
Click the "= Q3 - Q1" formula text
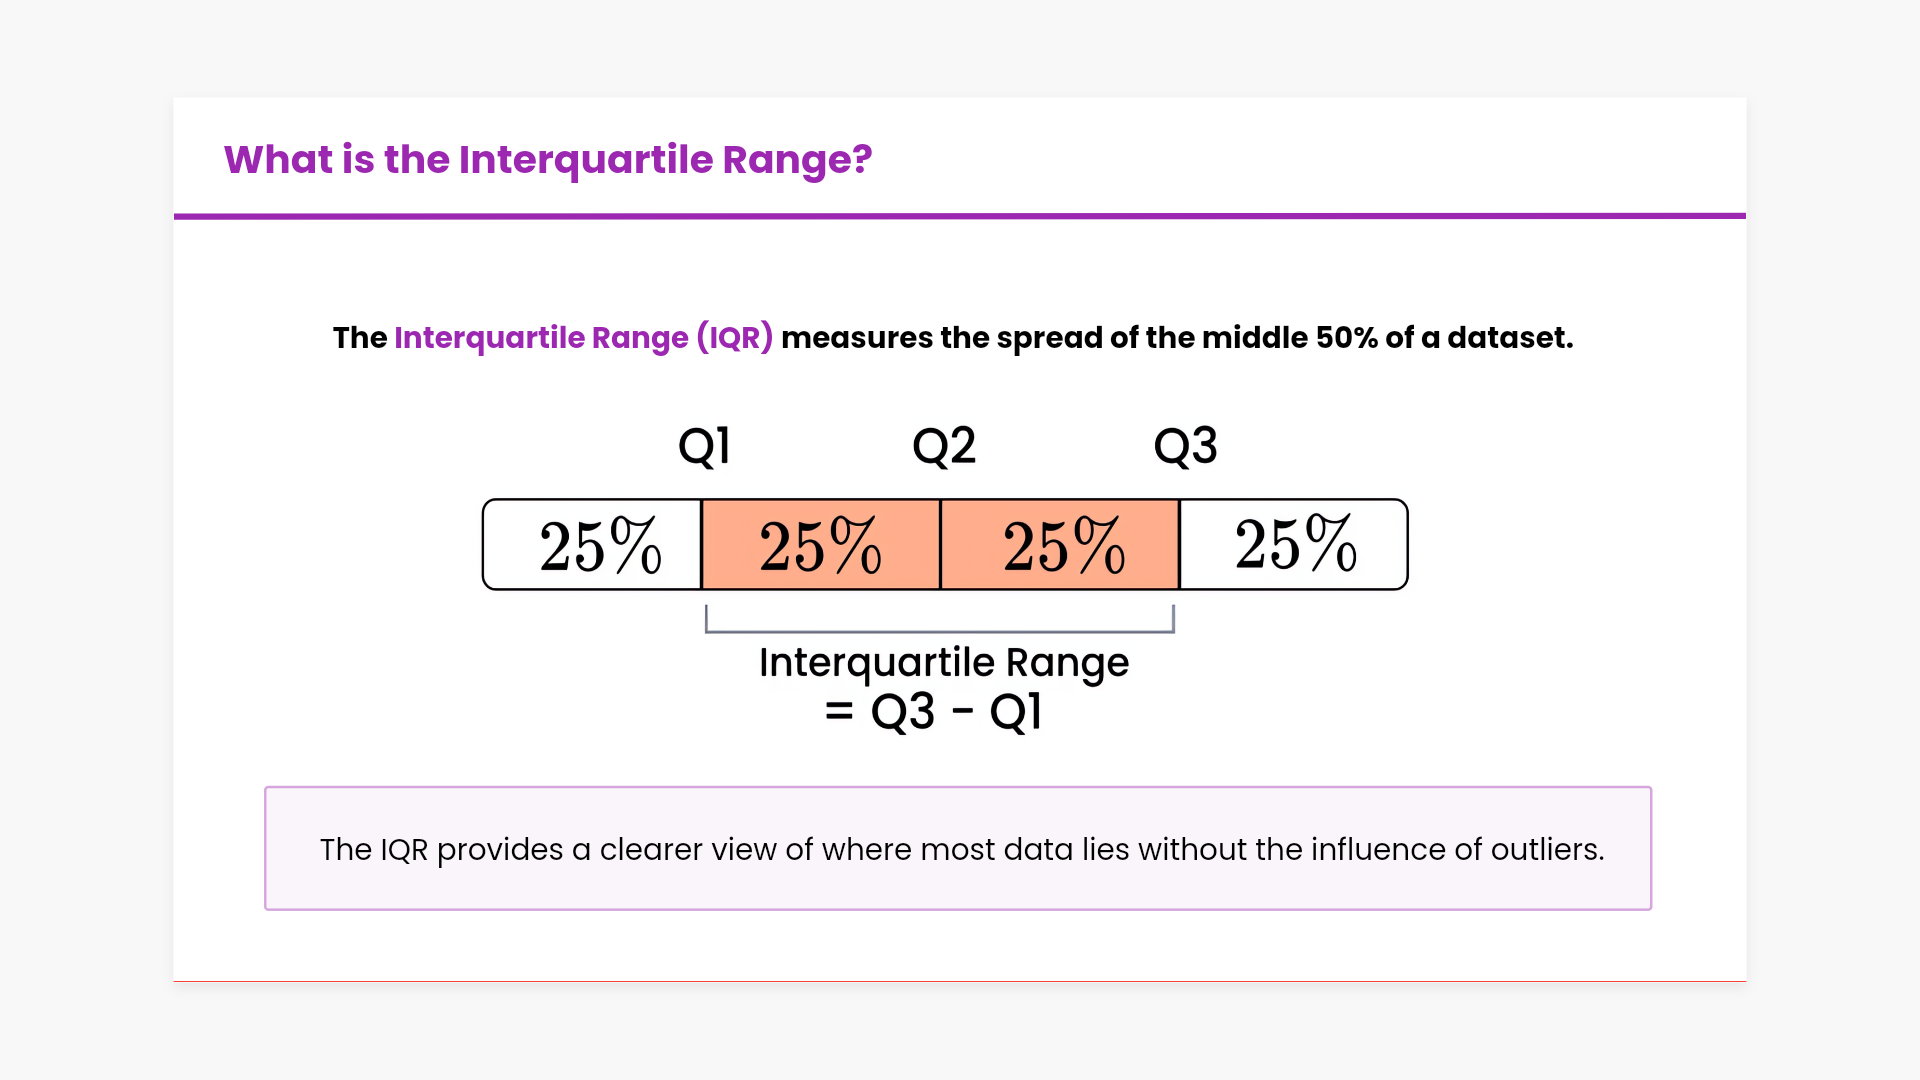933,712
